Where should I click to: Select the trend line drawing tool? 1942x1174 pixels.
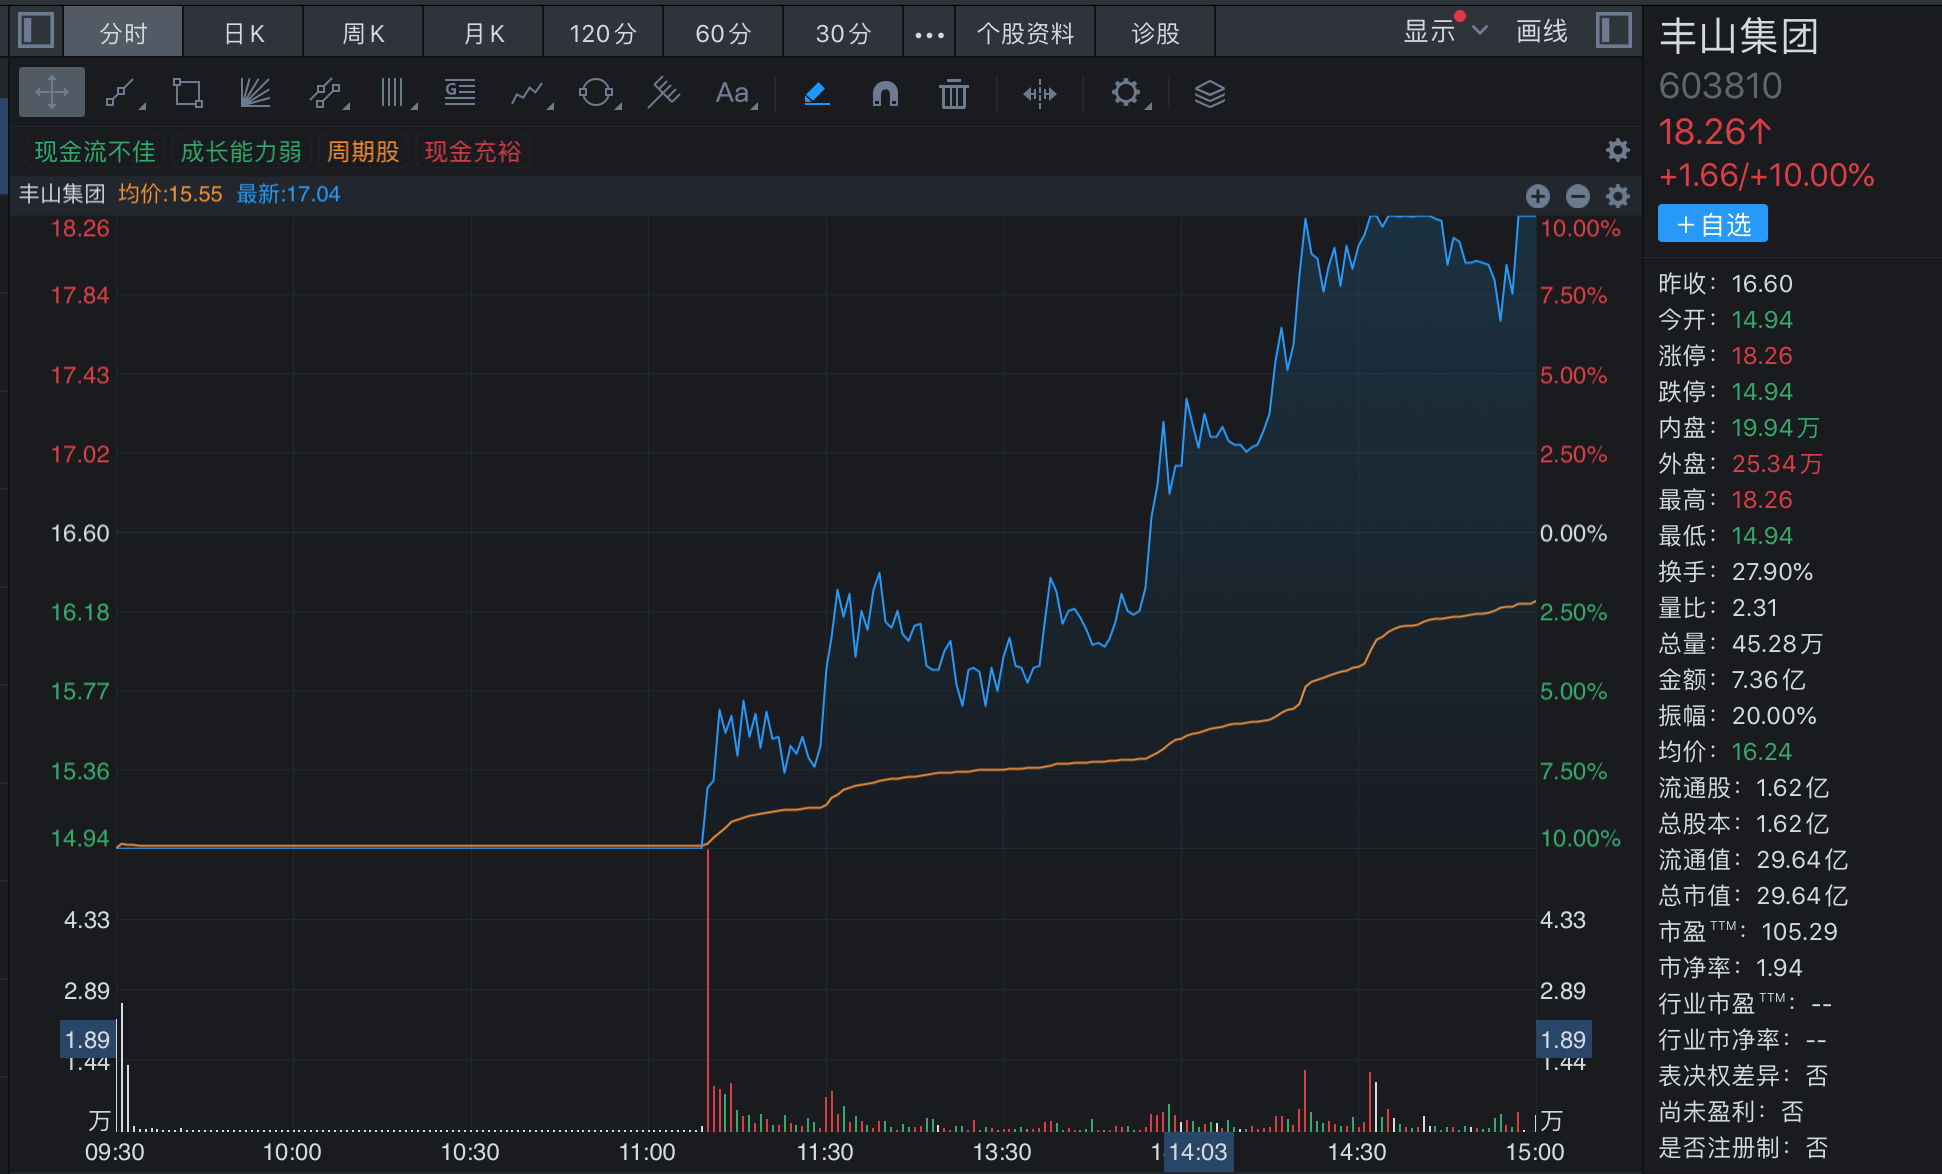(x=121, y=94)
